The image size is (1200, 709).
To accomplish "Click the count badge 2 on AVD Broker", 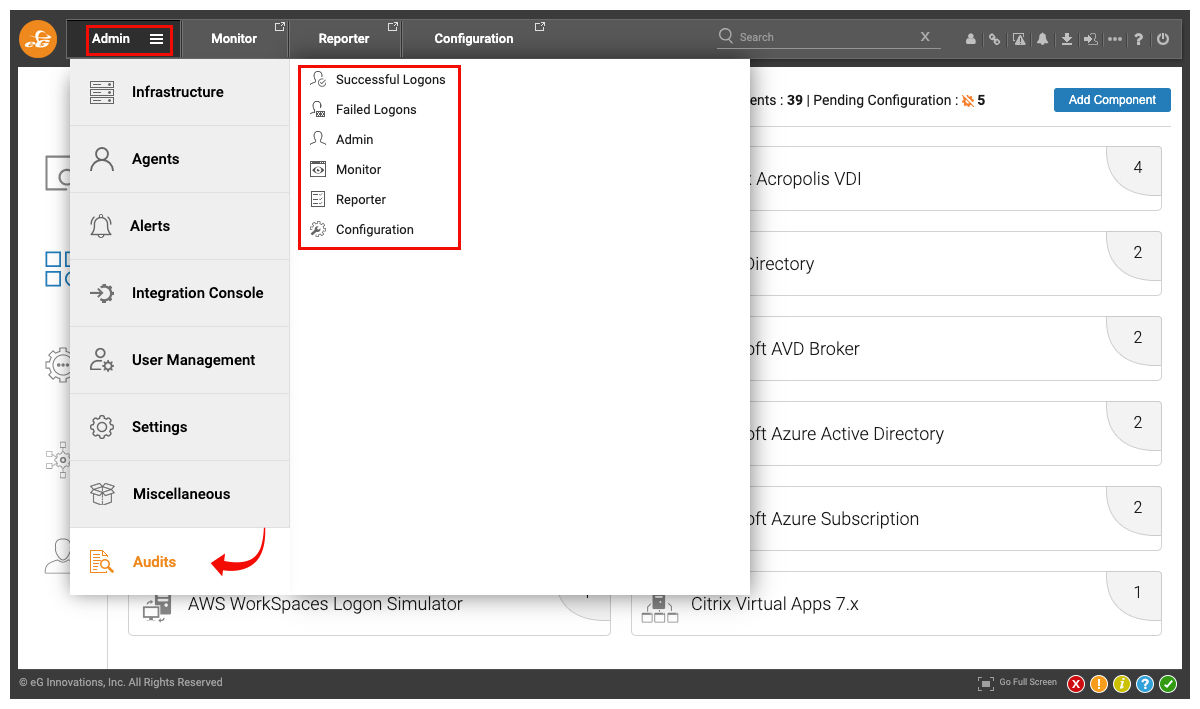I will [x=1137, y=338].
